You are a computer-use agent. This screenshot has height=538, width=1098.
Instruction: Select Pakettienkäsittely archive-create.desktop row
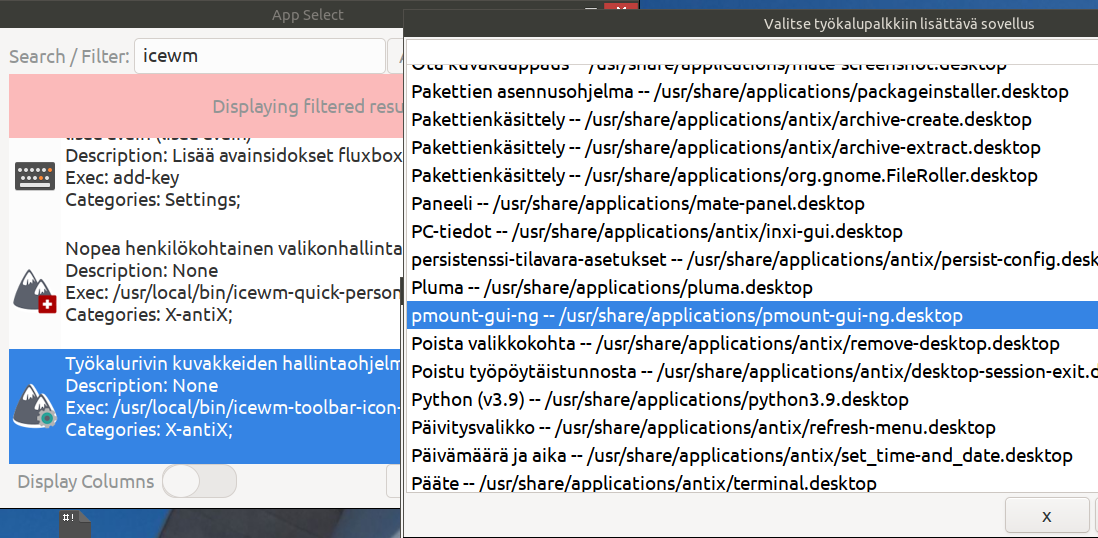[x=752, y=120]
